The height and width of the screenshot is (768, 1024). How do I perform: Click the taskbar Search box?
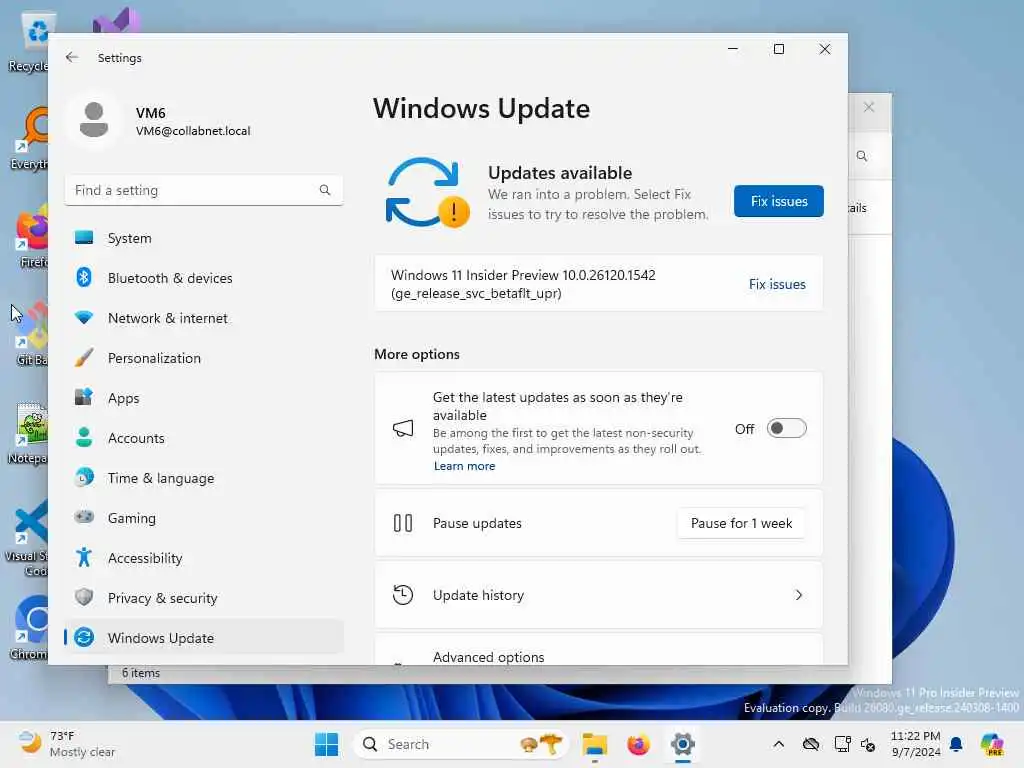(461, 744)
